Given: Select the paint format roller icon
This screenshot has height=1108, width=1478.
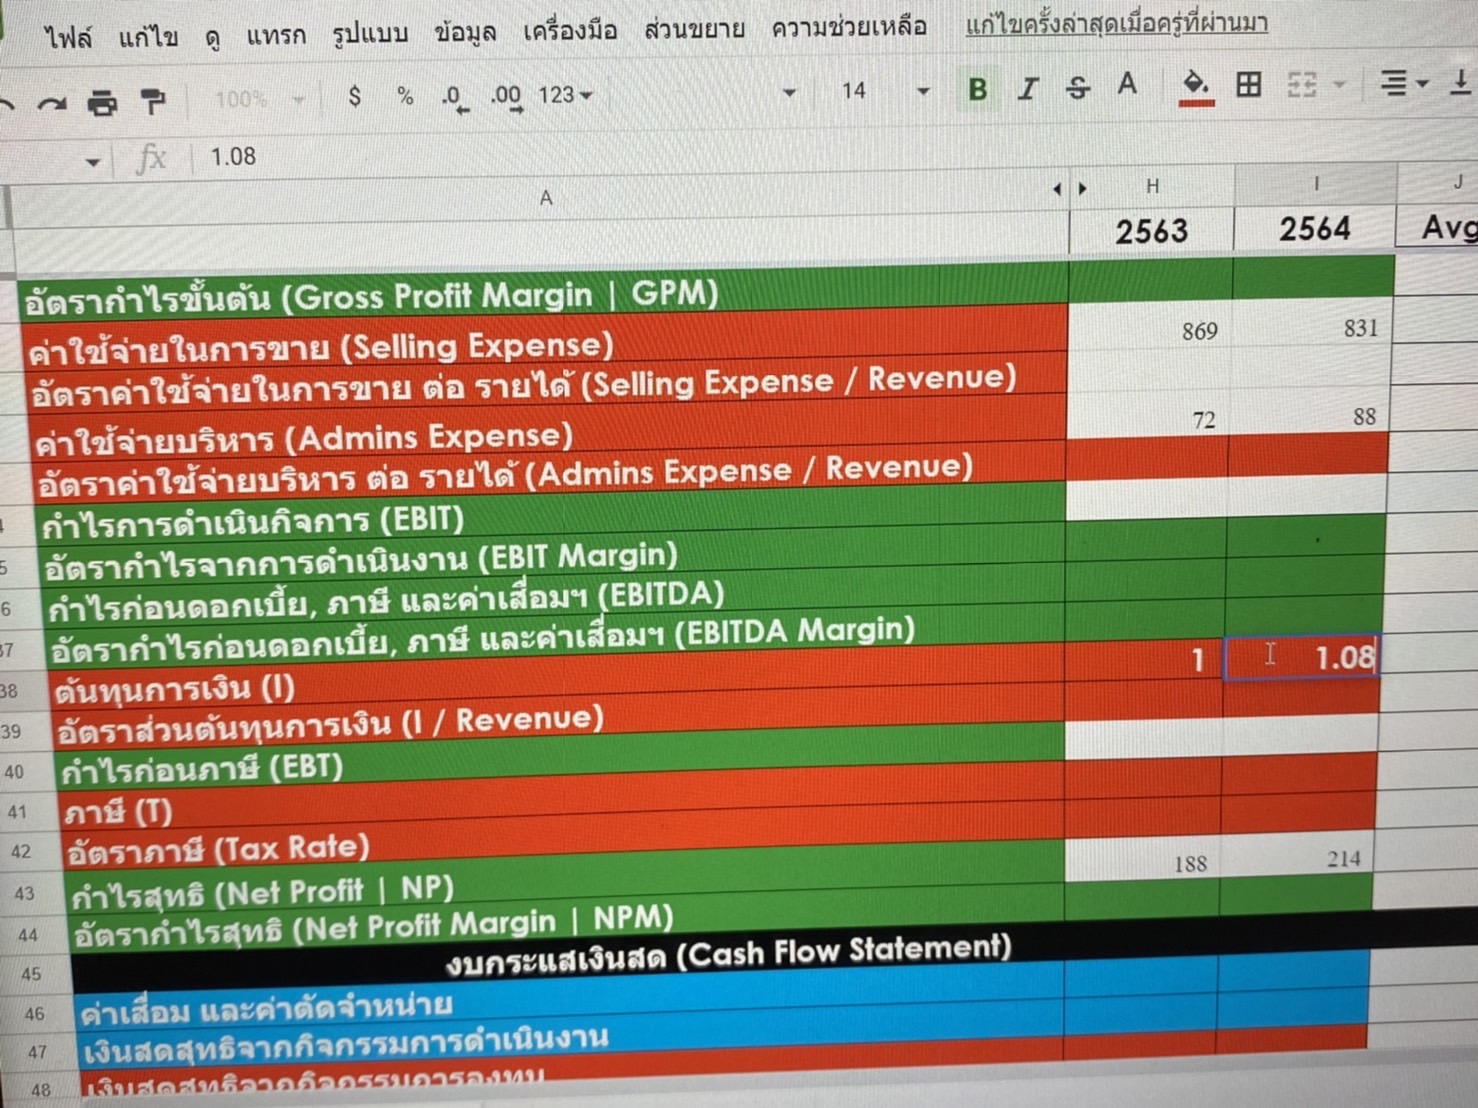Looking at the screenshot, I should [152, 101].
